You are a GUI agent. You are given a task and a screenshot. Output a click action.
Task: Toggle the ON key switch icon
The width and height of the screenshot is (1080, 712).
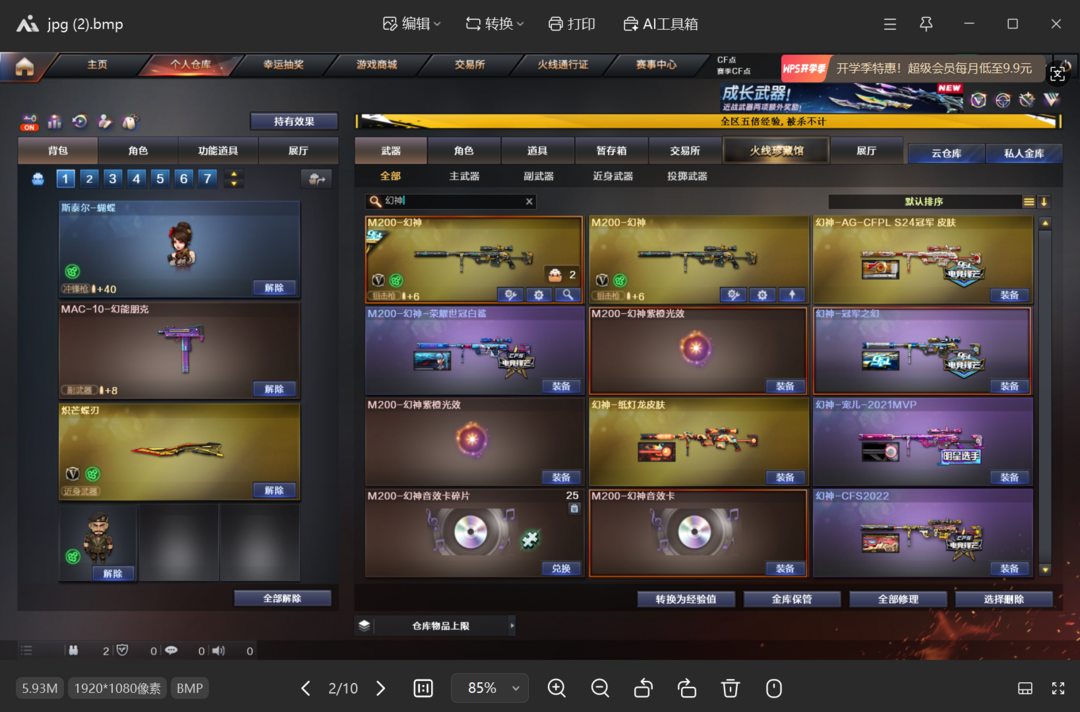point(30,122)
